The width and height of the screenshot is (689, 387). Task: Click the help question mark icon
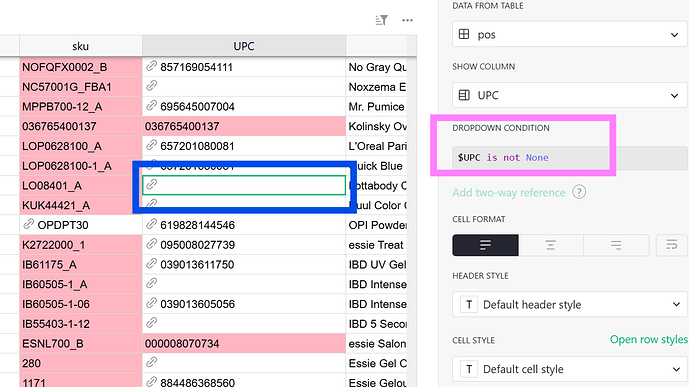(579, 192)
